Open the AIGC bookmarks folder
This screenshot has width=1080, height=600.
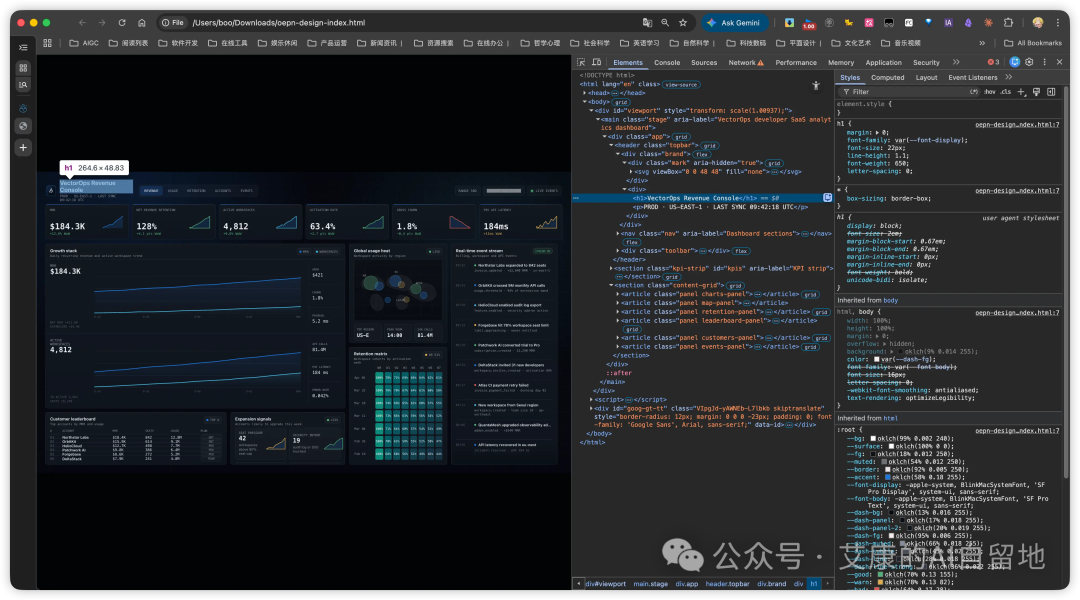84,43
